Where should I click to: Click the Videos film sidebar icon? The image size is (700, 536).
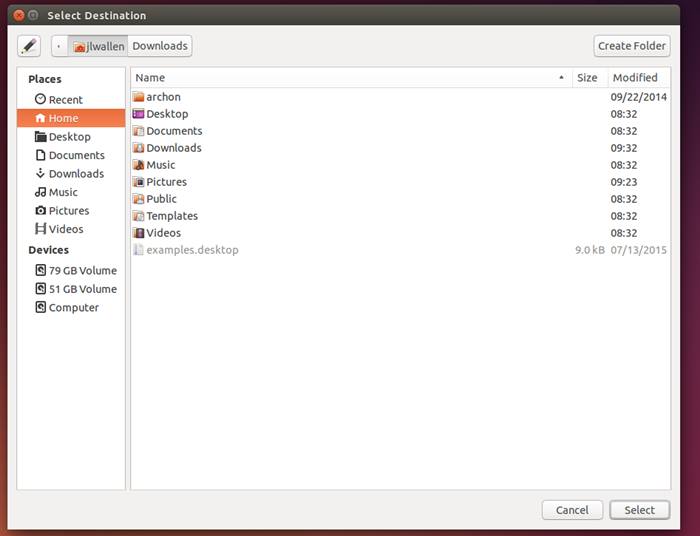coord(40,229)
